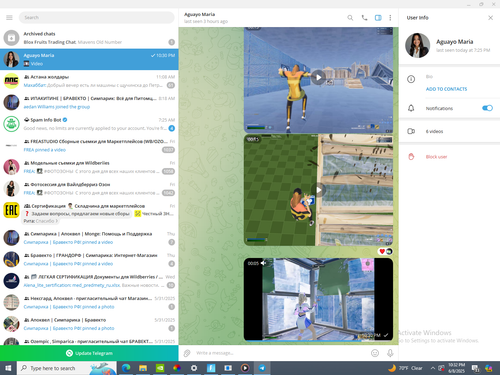Record a voice message with microphone icon
500x375 pixels.
[390, 353]
